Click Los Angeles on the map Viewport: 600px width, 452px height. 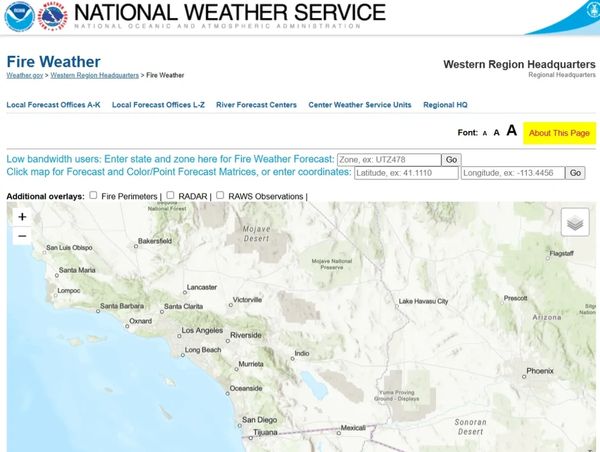click(202, 330)
